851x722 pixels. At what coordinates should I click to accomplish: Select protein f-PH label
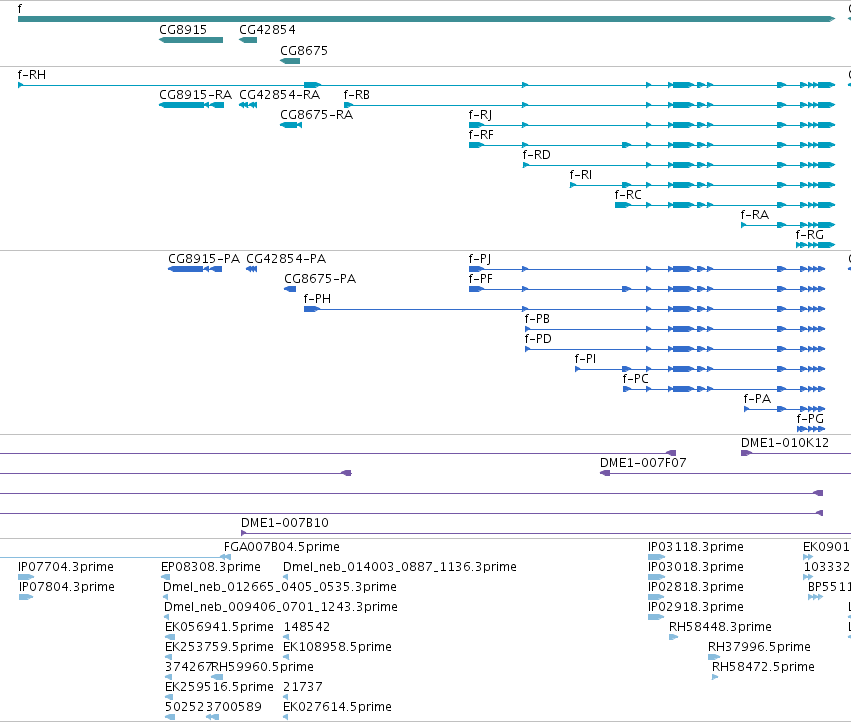click(x=317, y=299)
